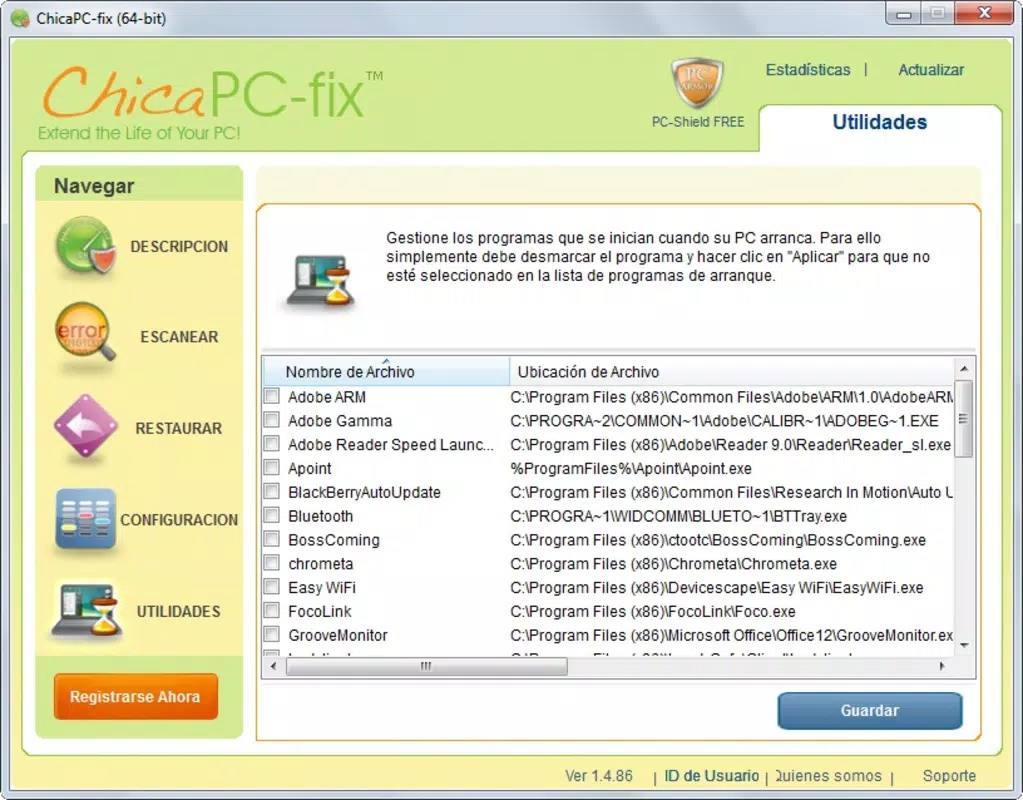Click the list scroll up arrow
This screenshot has height=800, width=1023.
coord(964,369)
